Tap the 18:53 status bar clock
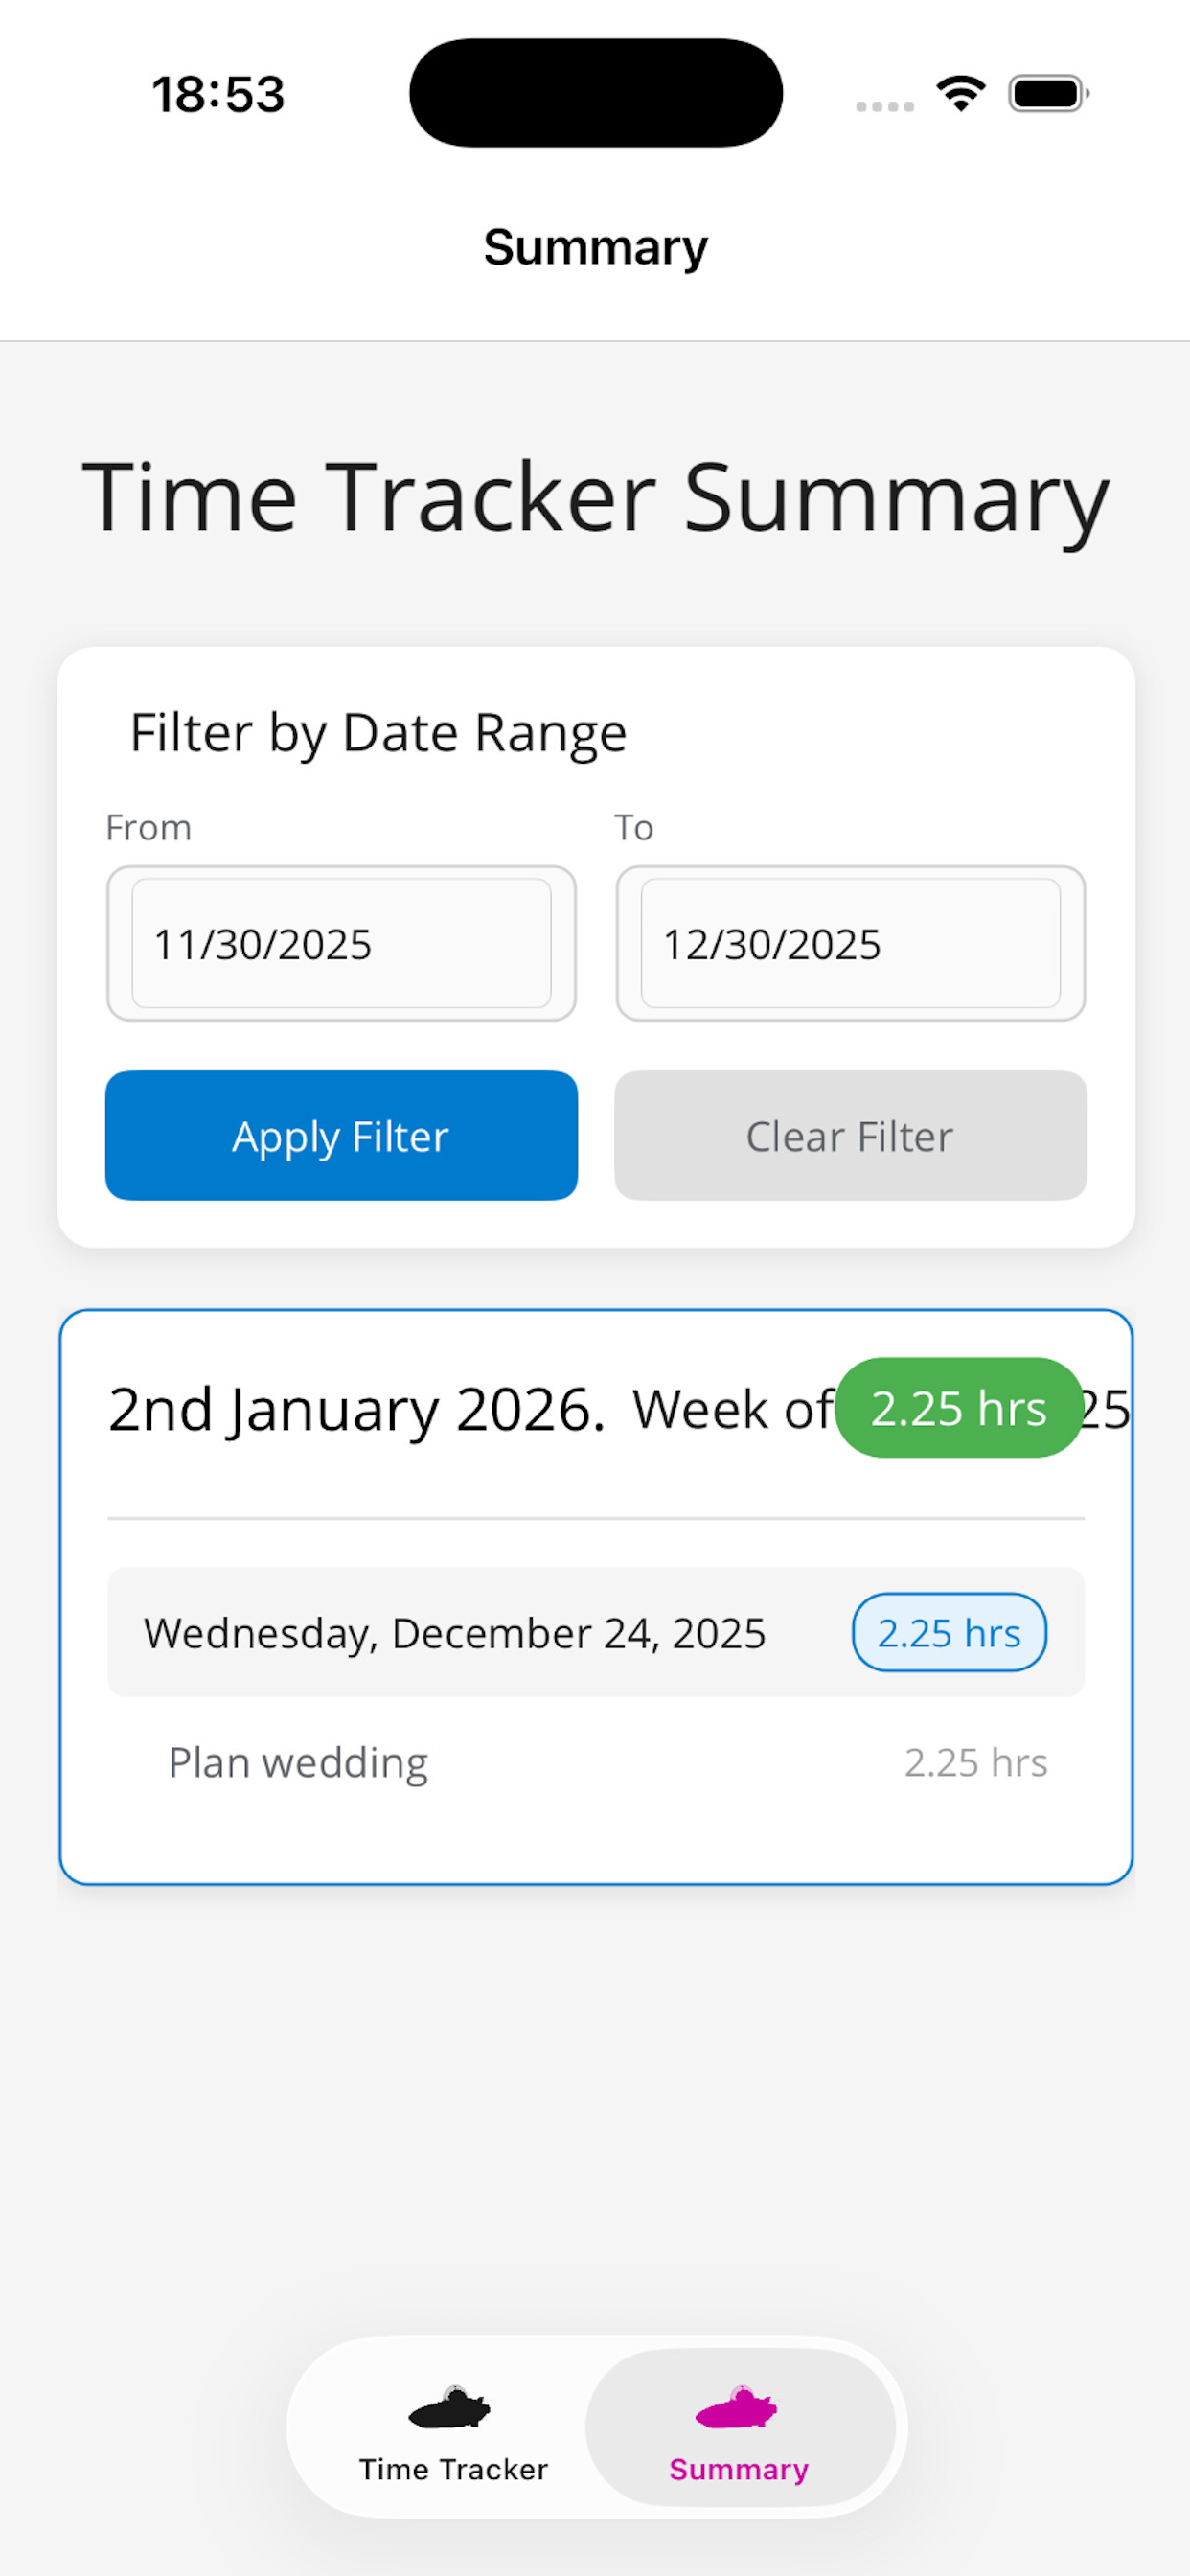Viewport: 1190px width, 2576px height. point(218,94)
